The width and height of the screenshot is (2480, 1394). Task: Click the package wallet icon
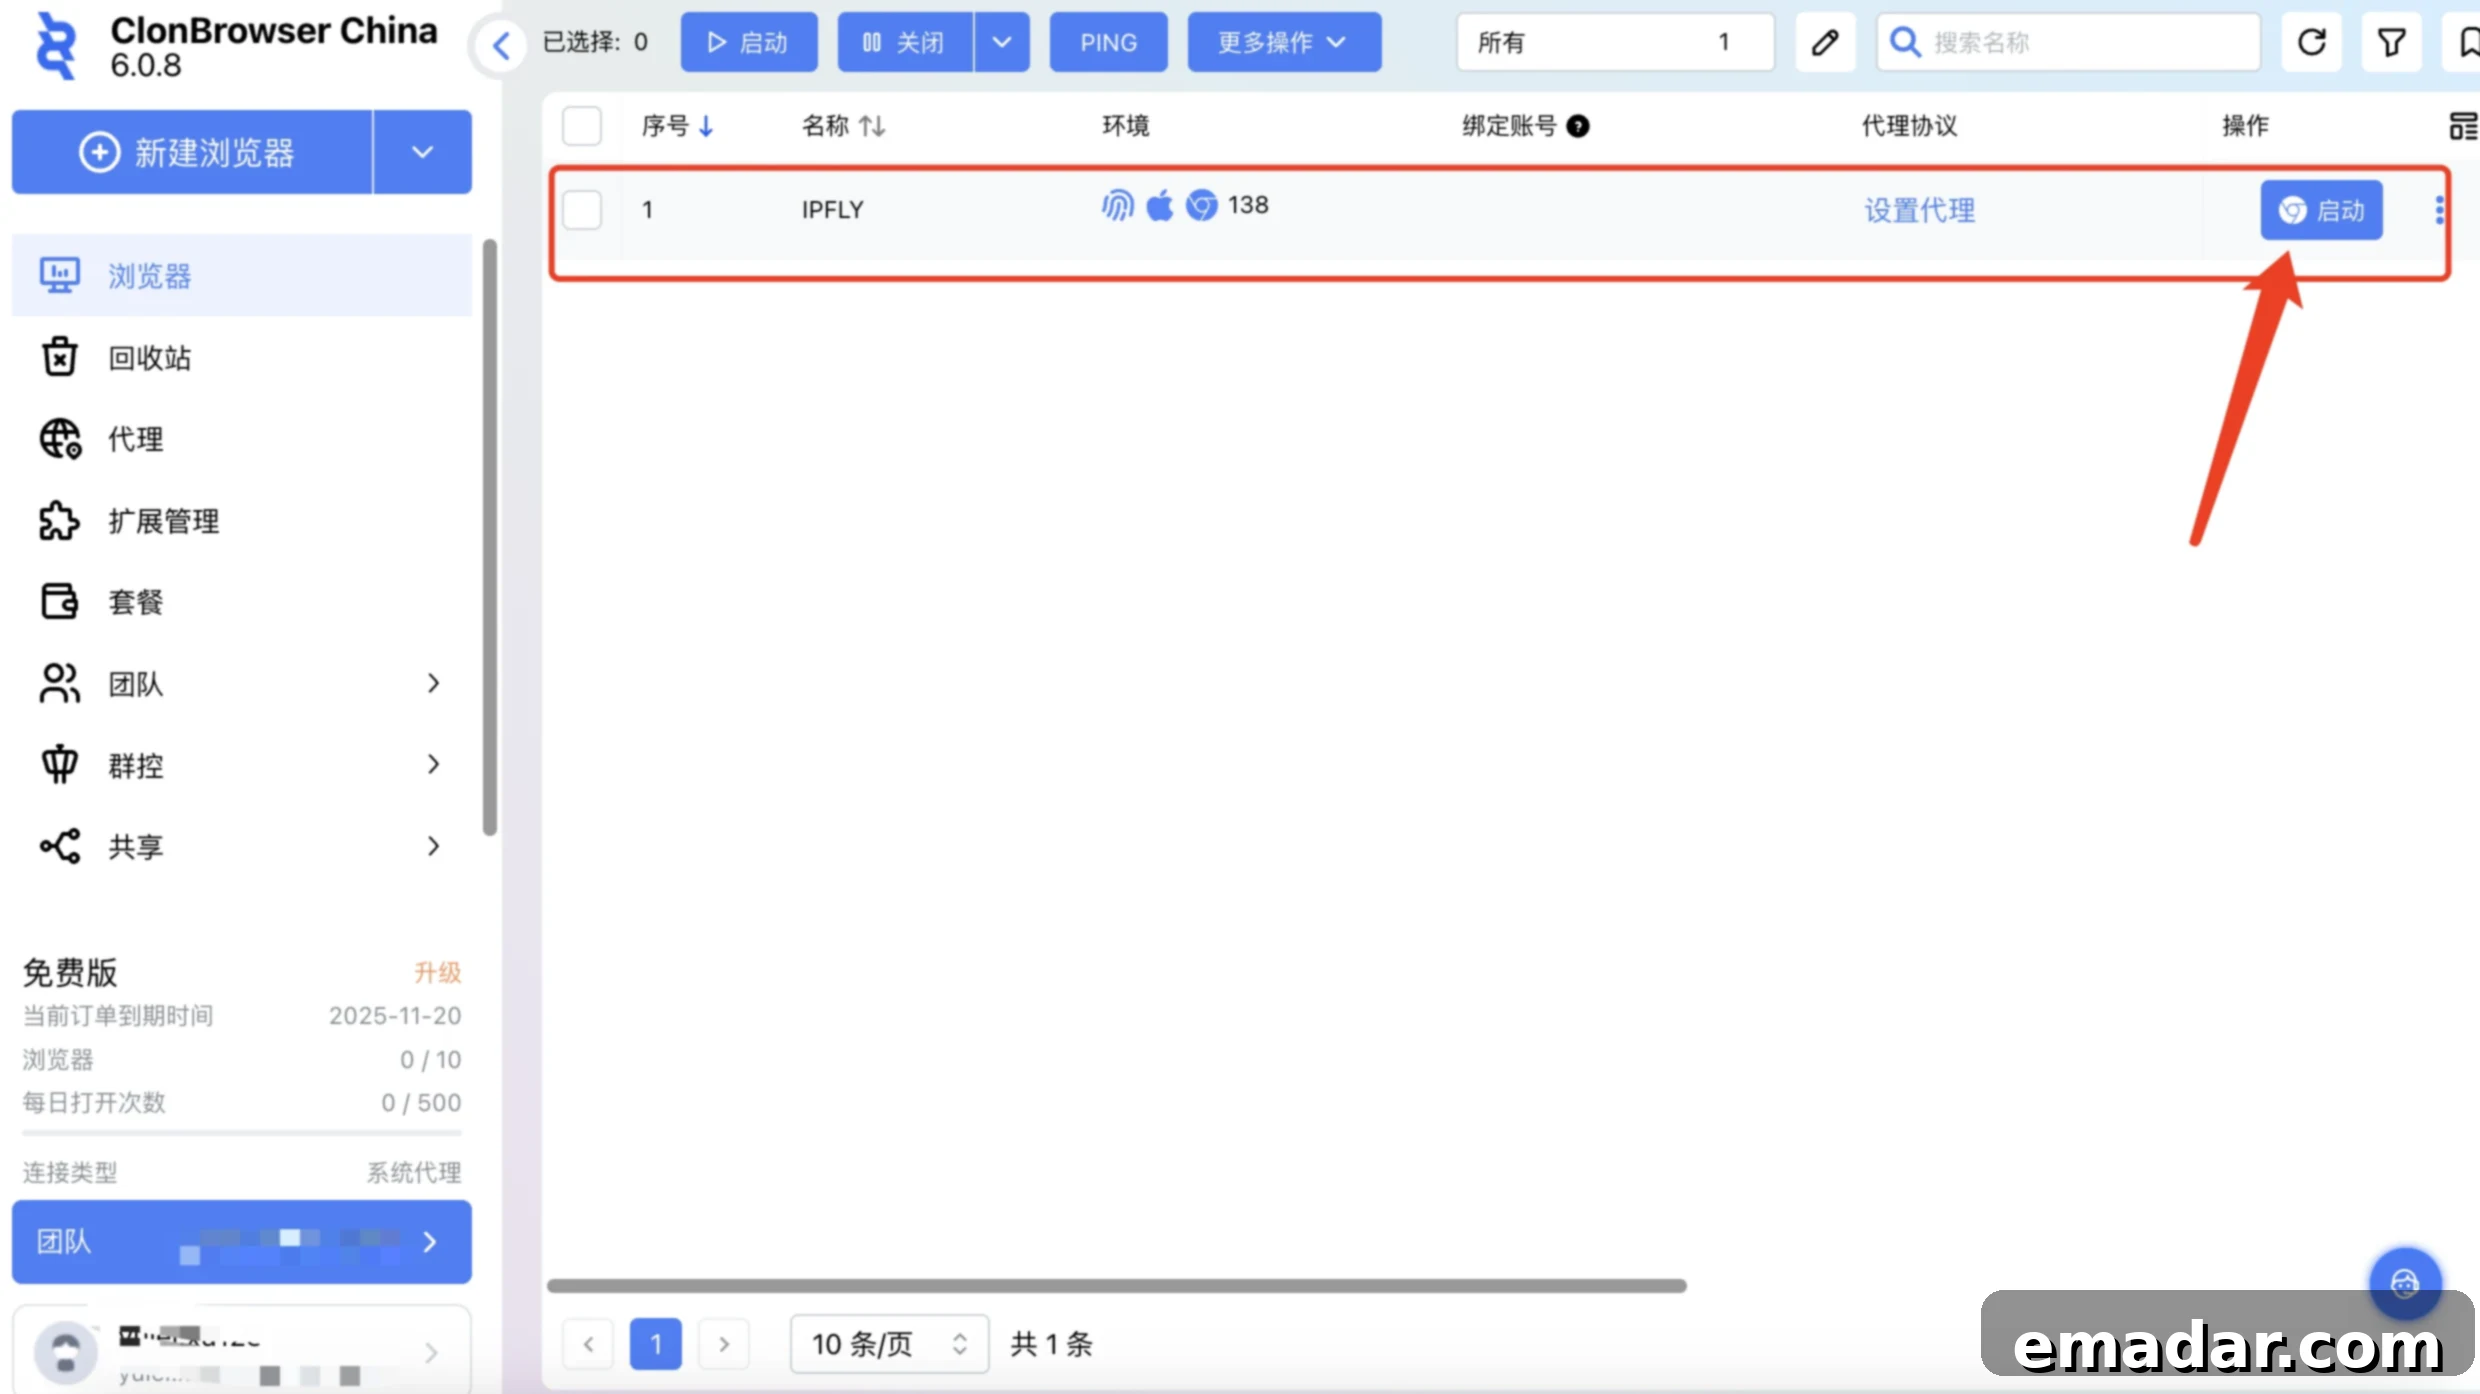pyautogui.click(x=59, y=601)
